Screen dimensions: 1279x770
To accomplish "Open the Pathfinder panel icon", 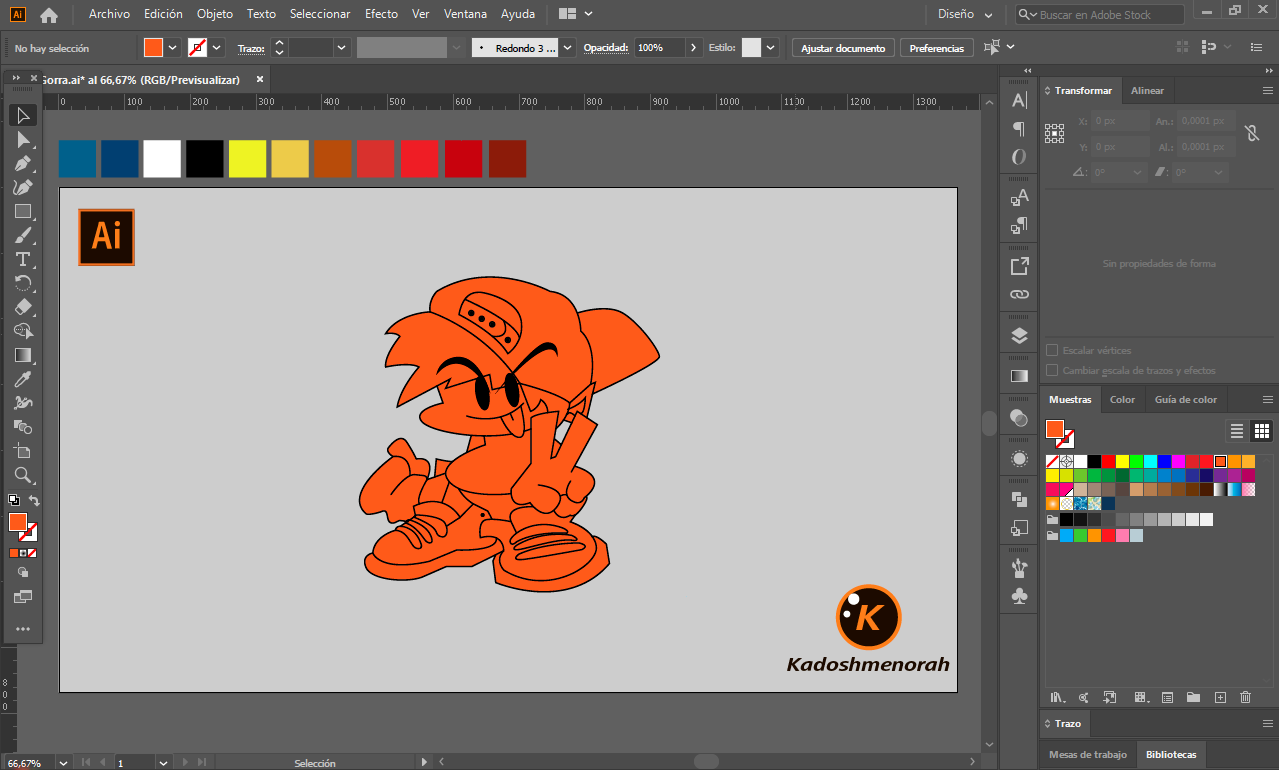I will [1019, 499].
